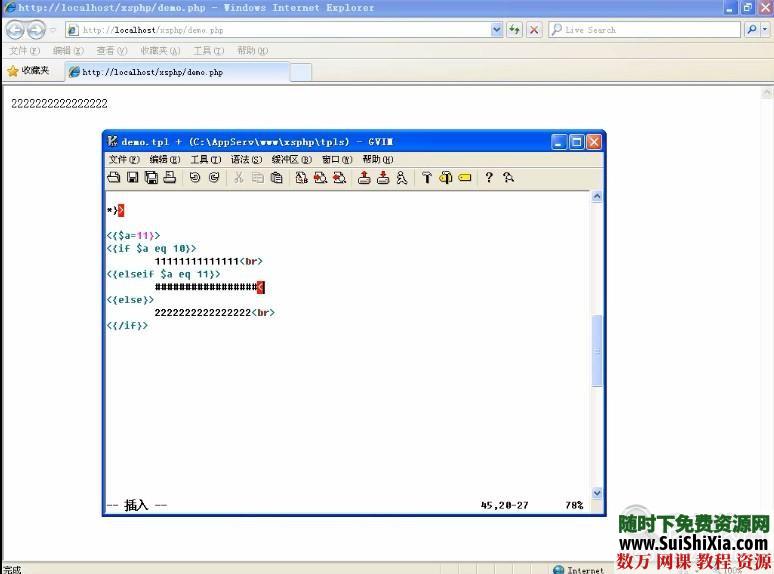Click GVIM scrollbar down arrow

[598, 493]
